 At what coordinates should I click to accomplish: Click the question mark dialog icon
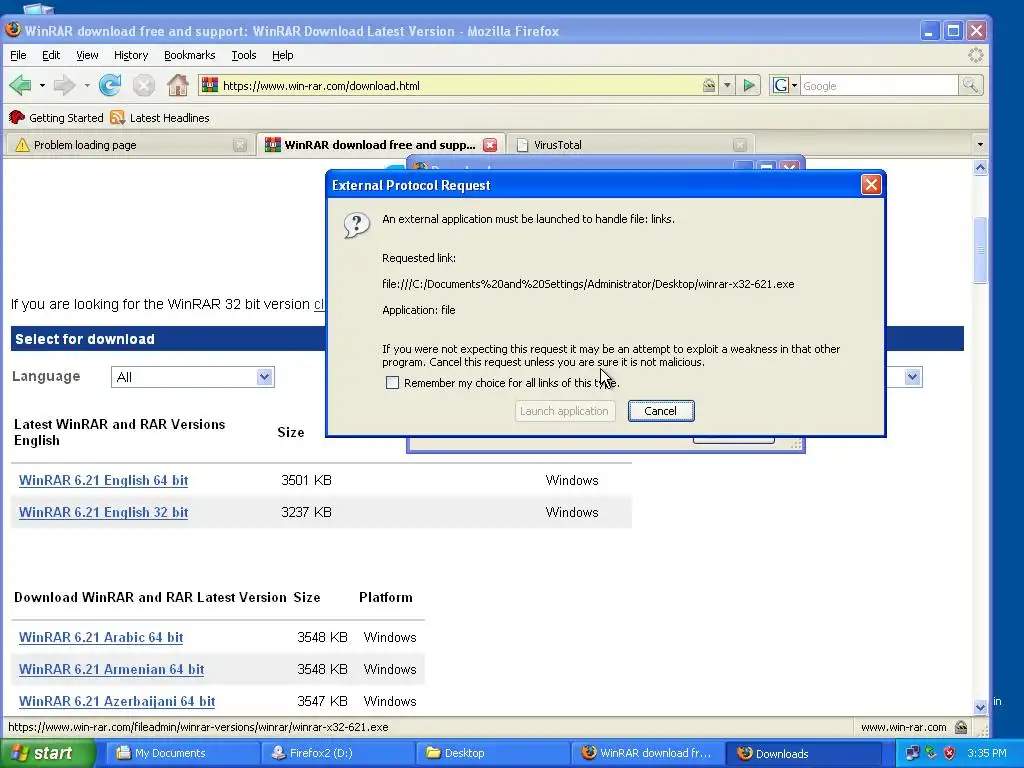click(357, 225)
